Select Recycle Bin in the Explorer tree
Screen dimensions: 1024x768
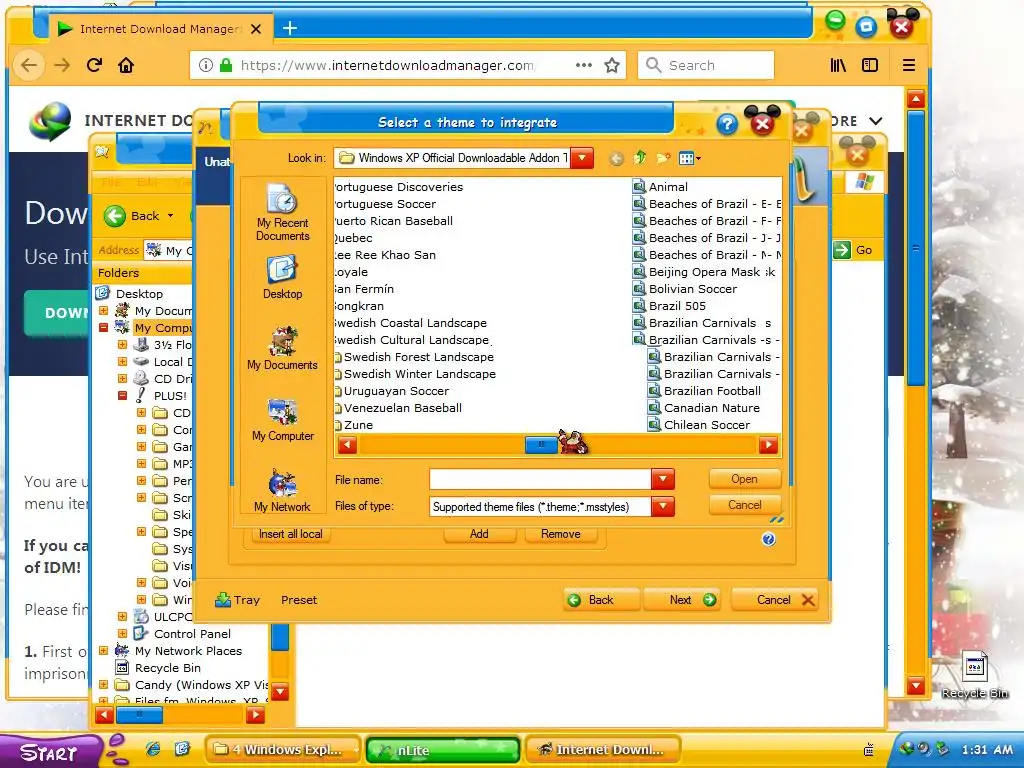click(167, 667)
